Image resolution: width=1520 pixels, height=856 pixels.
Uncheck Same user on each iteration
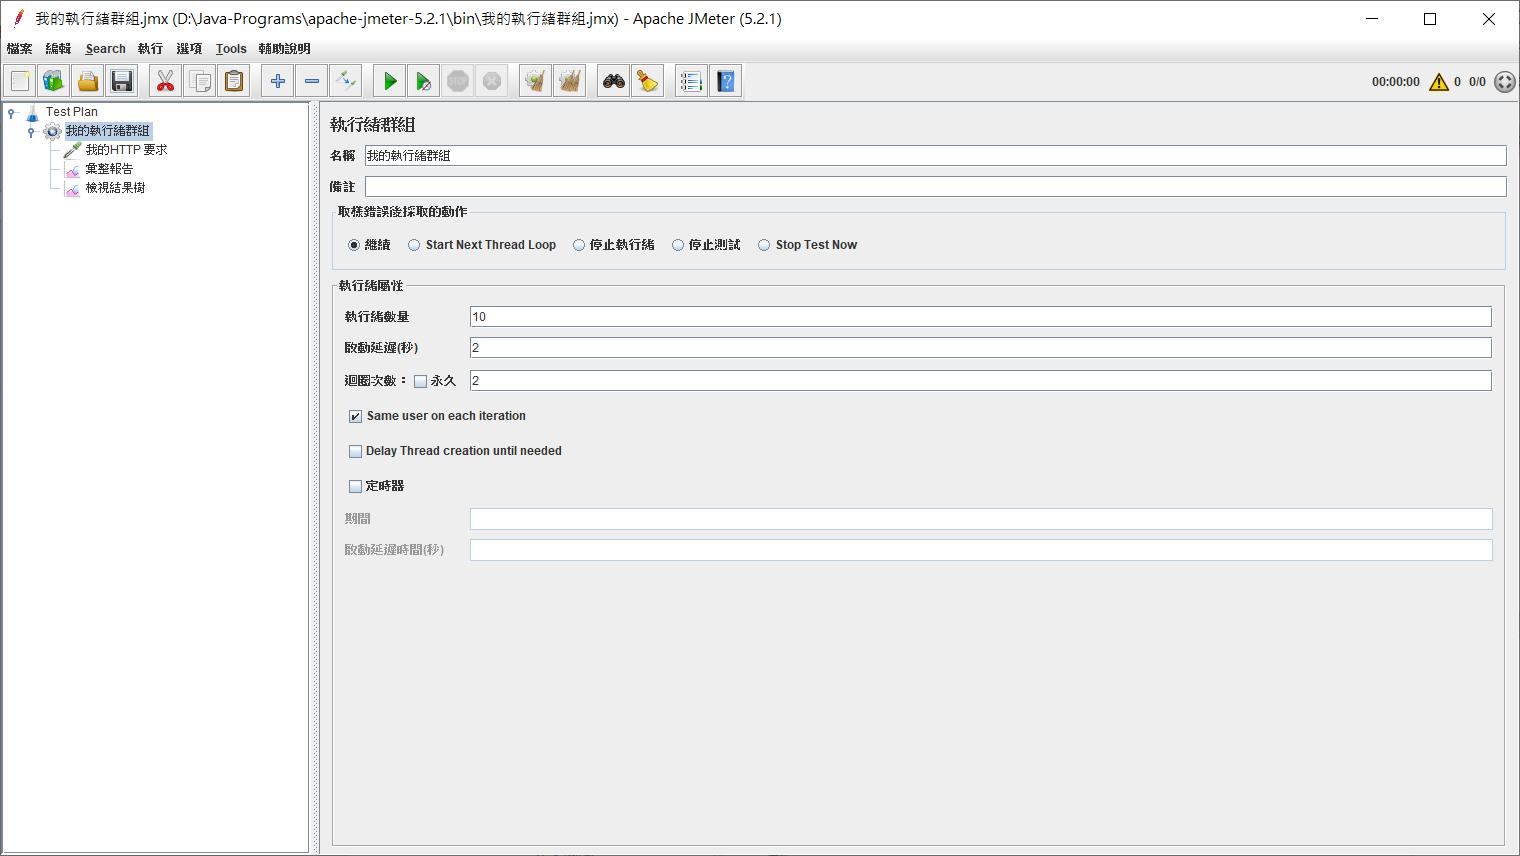coord(355,416)
